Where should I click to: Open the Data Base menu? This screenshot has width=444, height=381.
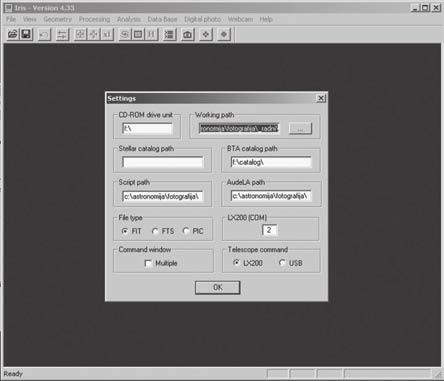162,19
